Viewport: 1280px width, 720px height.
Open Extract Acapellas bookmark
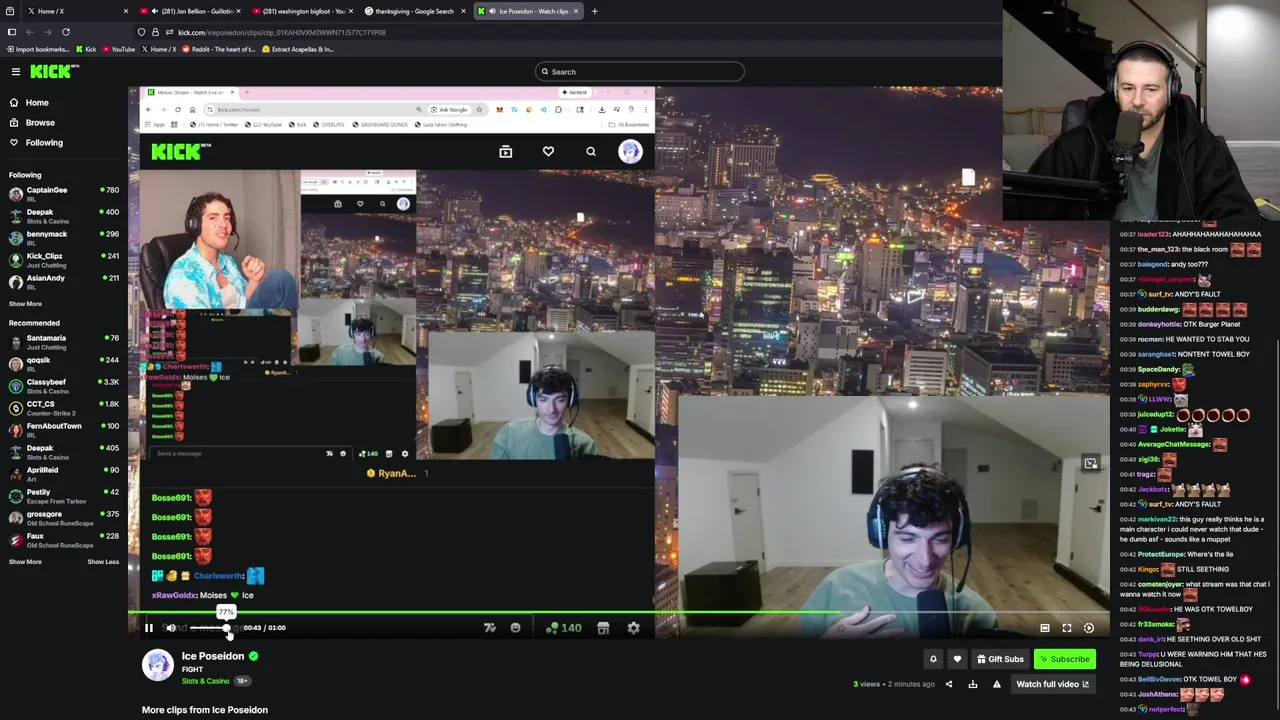[298, 49]
